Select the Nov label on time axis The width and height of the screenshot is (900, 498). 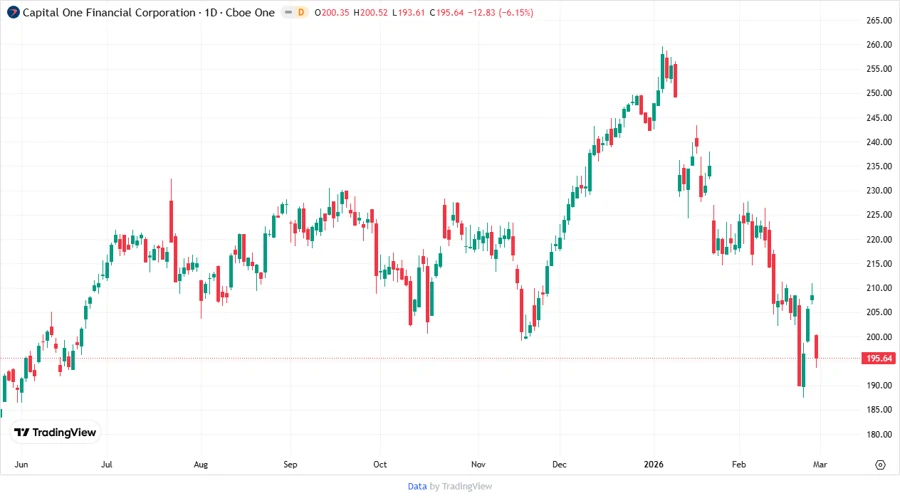pos(478,464)
